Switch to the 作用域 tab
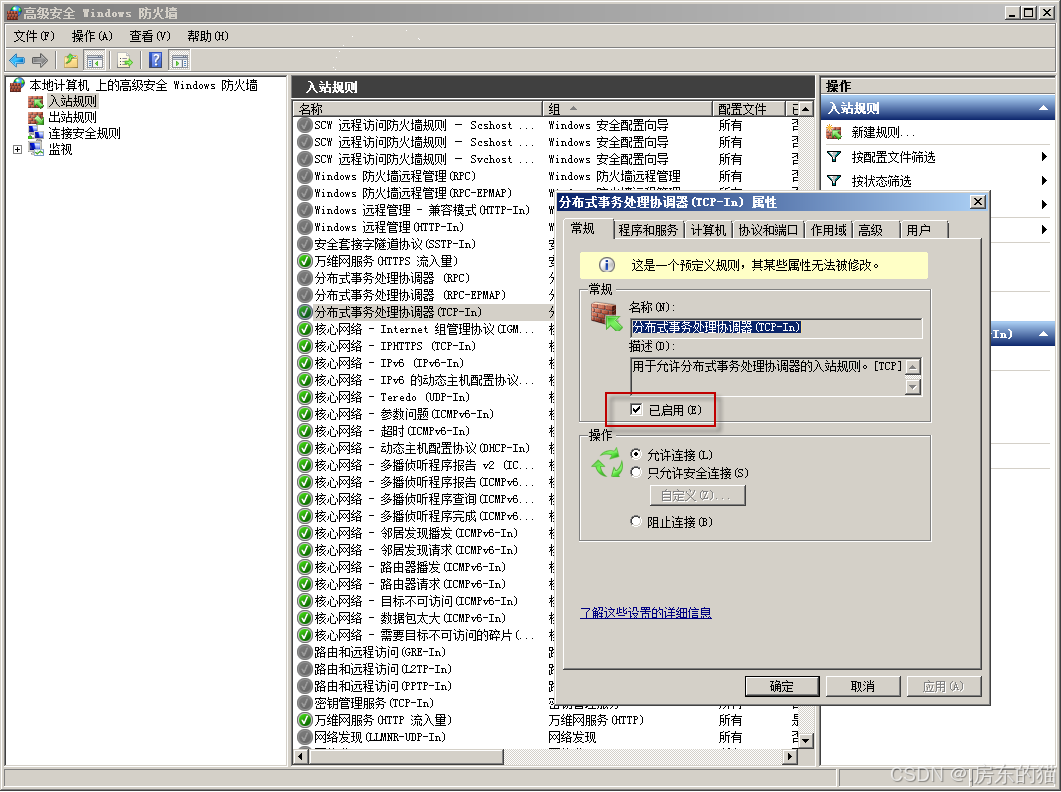This screenshot has height=792, width=1061. tap(829, 230)
